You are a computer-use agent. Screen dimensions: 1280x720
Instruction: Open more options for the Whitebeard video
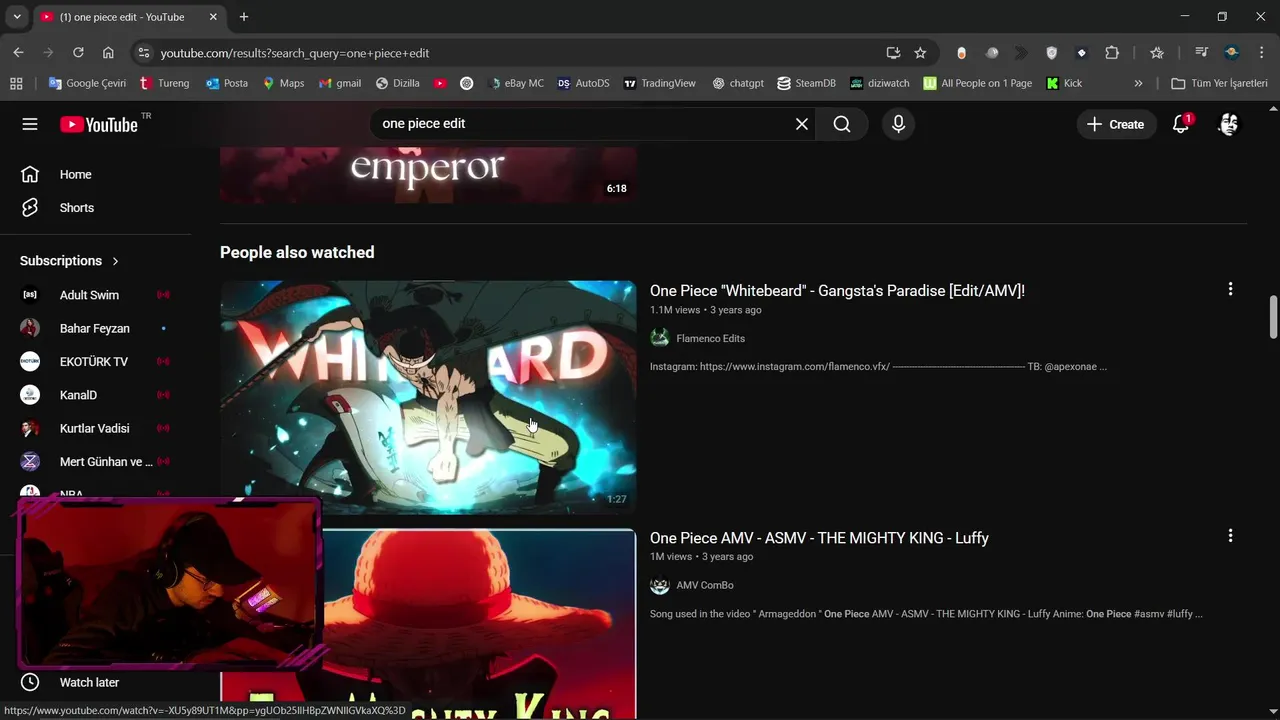click(x=1230, y=289)
